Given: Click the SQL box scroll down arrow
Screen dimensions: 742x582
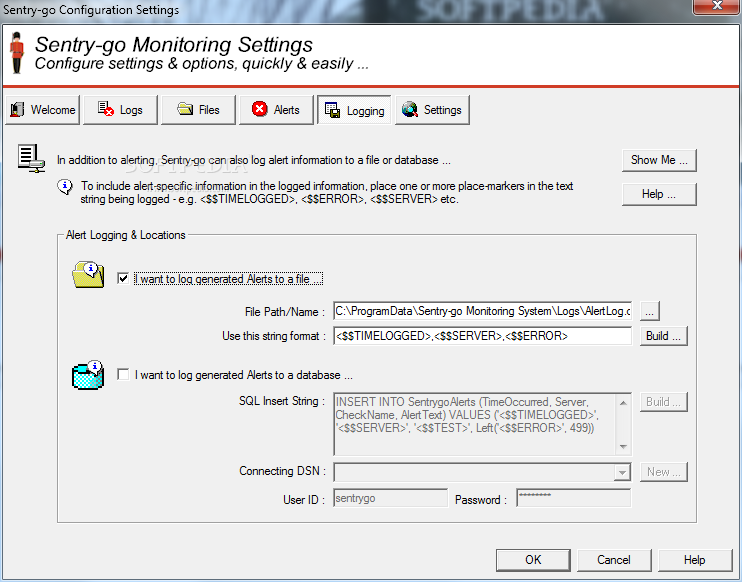Looking at the screenshot, I should point(624,446).
